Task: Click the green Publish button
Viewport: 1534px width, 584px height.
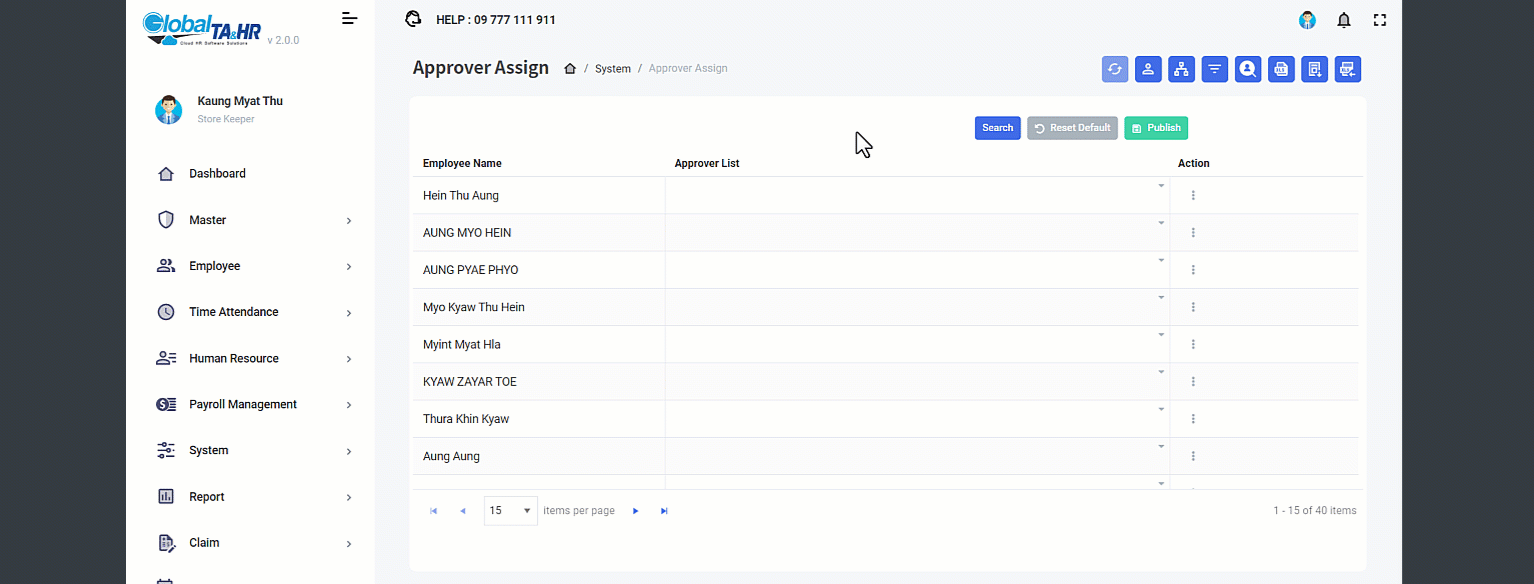Action: pos(1155,128)
